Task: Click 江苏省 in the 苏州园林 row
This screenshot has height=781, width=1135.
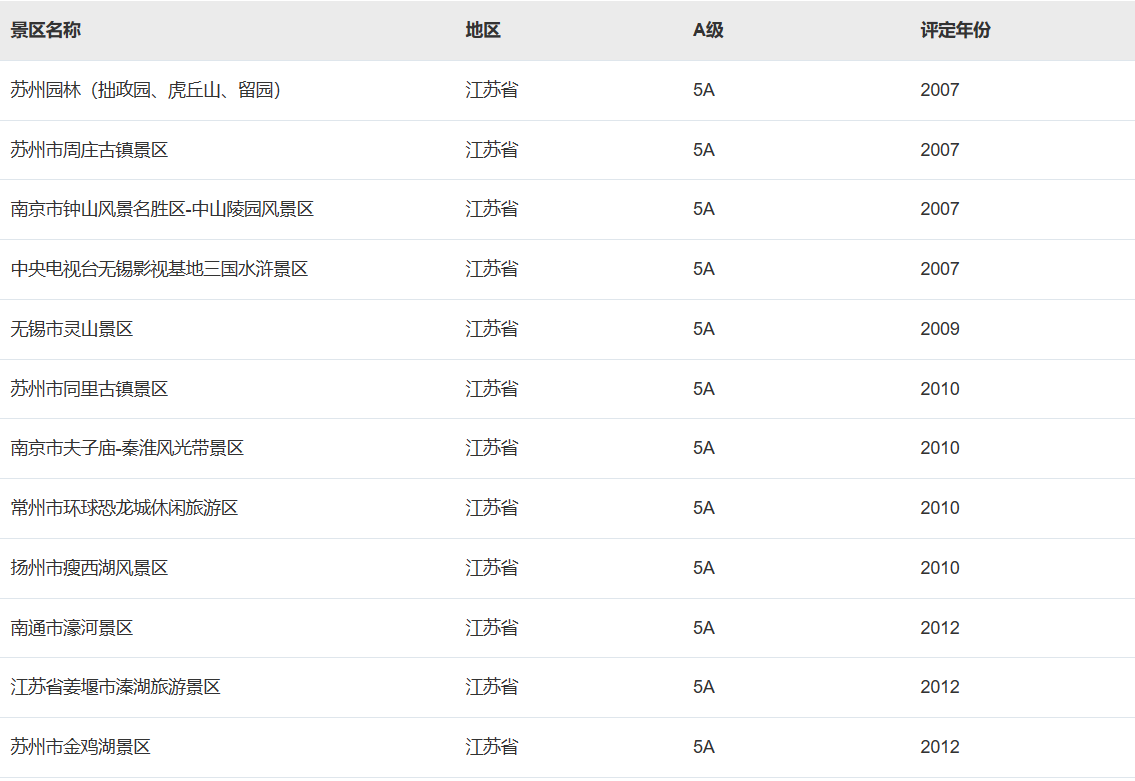Action: pyautogui.click(x=492, y=90)
